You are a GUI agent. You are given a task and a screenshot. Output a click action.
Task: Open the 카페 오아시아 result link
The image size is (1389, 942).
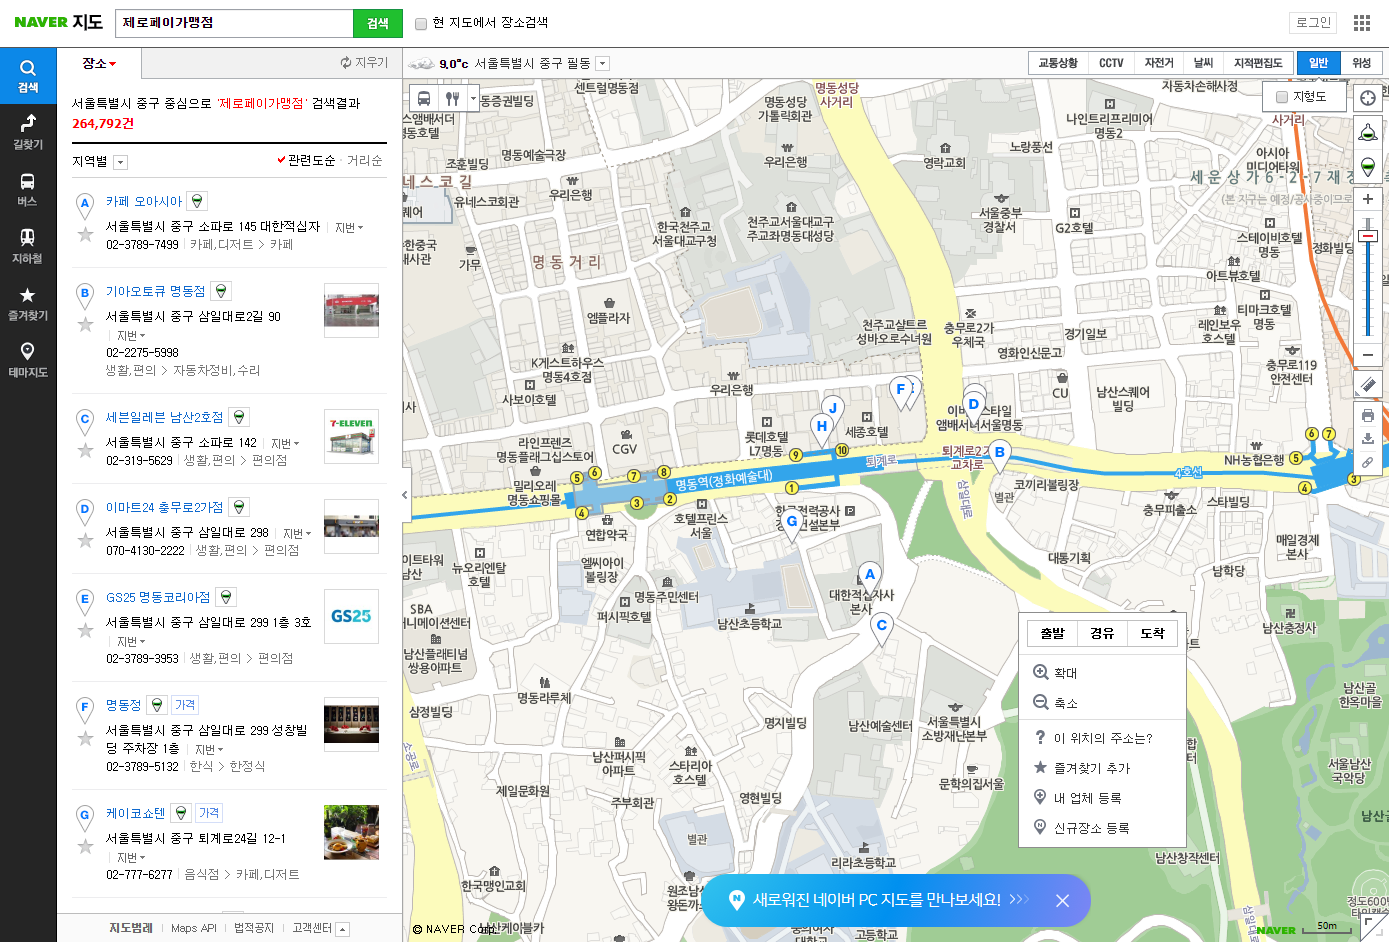pyautogui.click(x=144, y=201)
